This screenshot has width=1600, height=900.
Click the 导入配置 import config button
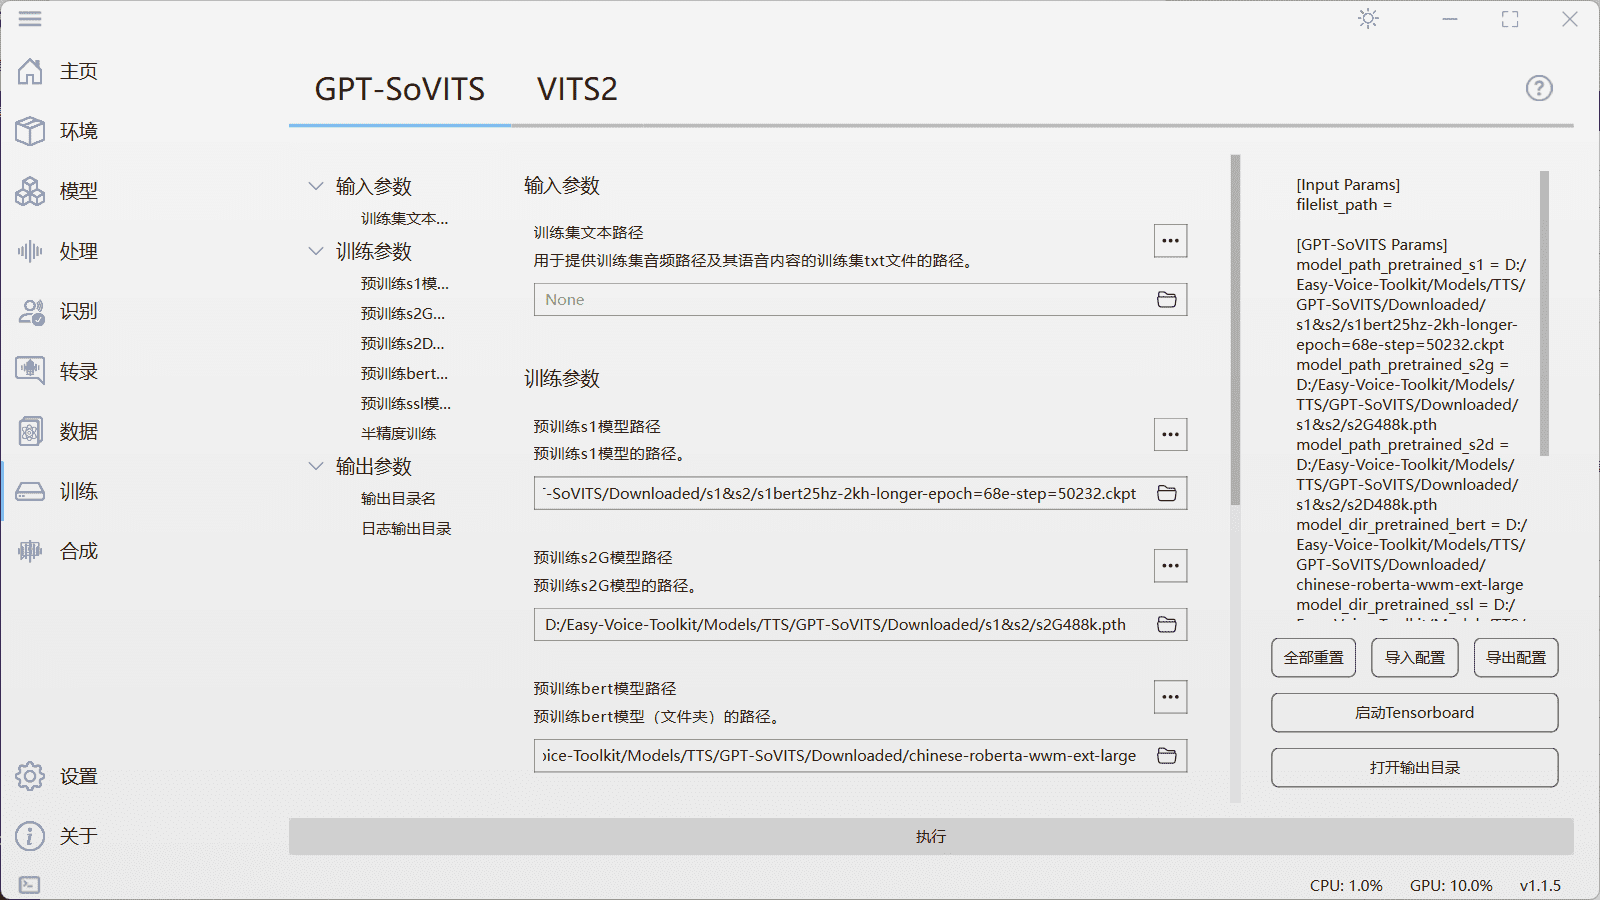click(1415, 657)
